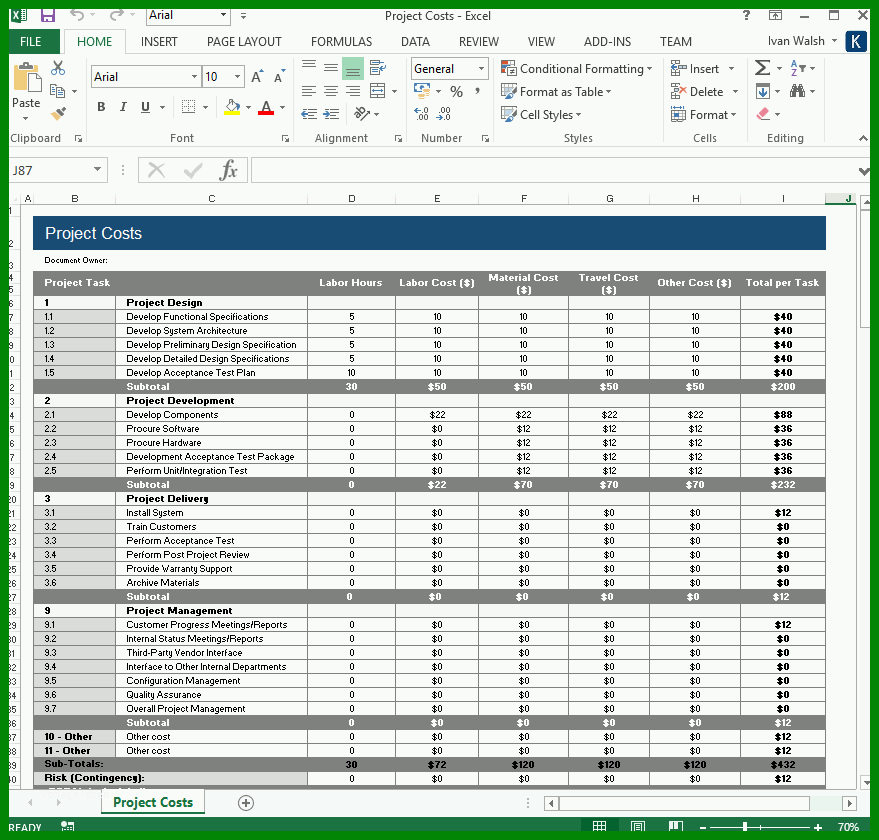The height and width of the screenshot is (840, 879).
Task: Open the font size dropdown showing 10
Action: click(x=238, y=76)
